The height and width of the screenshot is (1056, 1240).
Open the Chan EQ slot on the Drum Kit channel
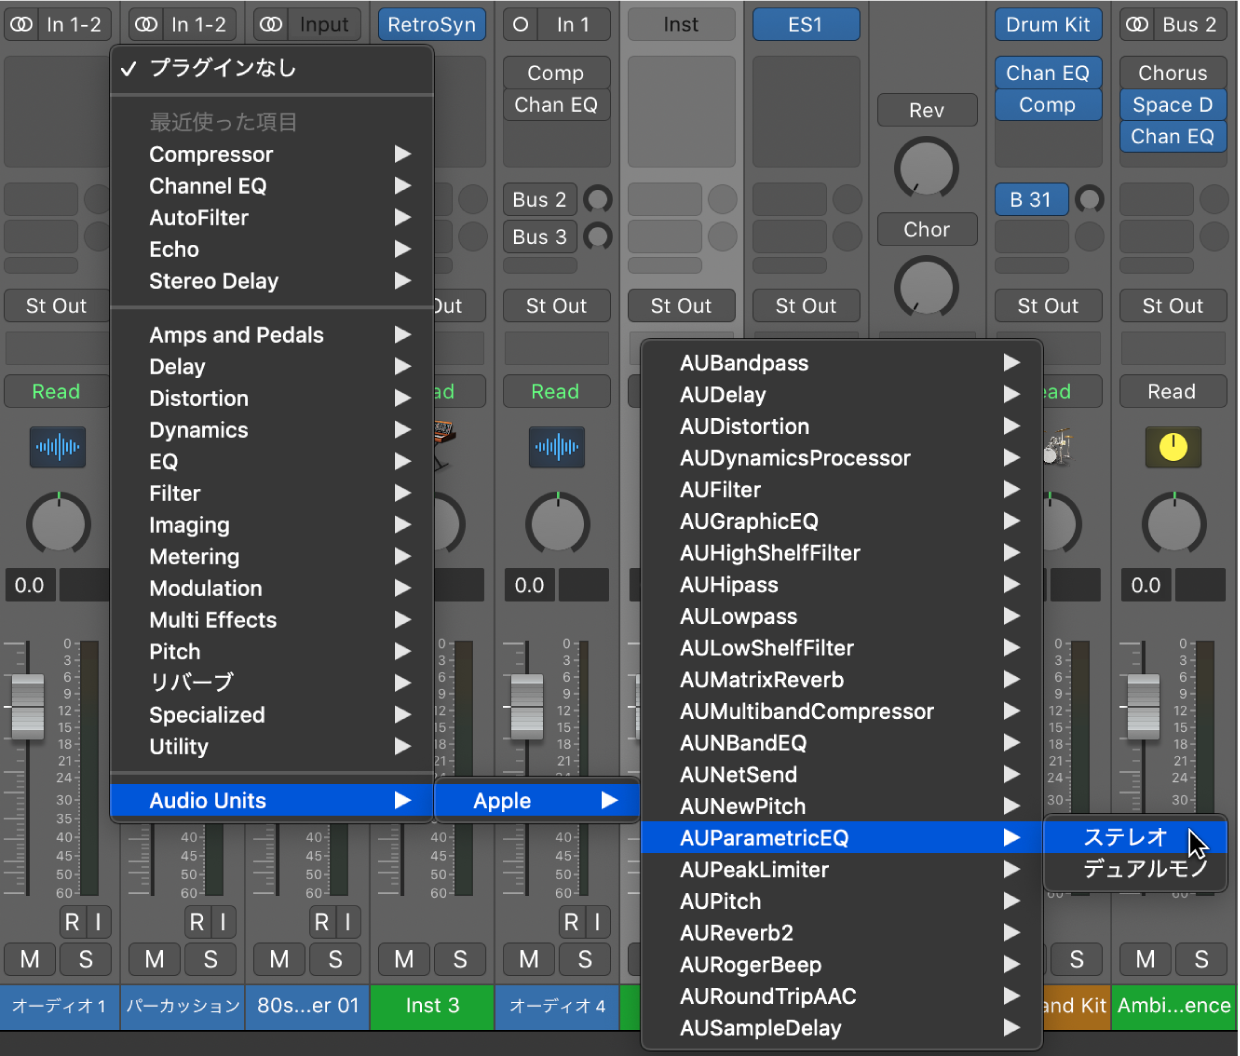[x=1048, y=72]
